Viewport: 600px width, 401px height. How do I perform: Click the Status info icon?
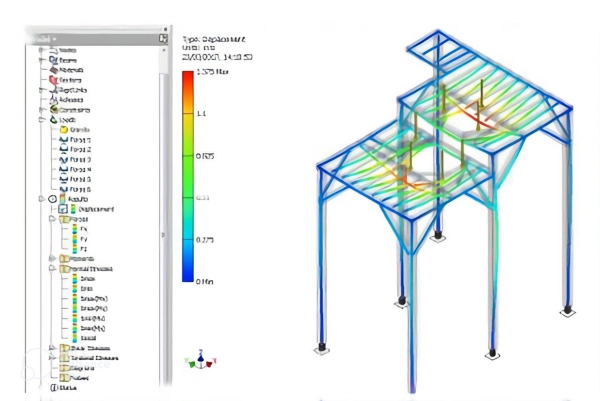click(54, 388)
